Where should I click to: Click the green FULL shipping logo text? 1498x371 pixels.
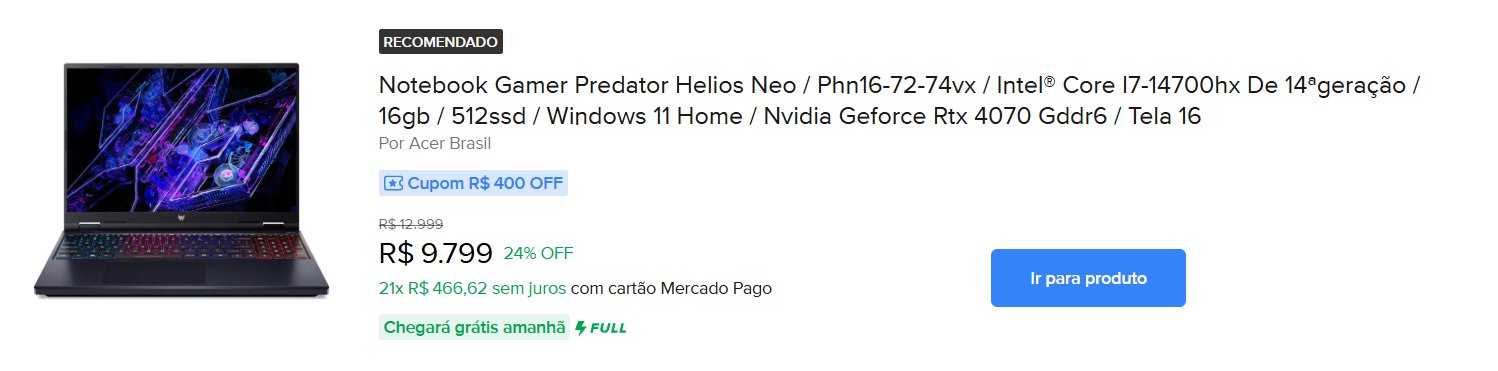[608, 328]
